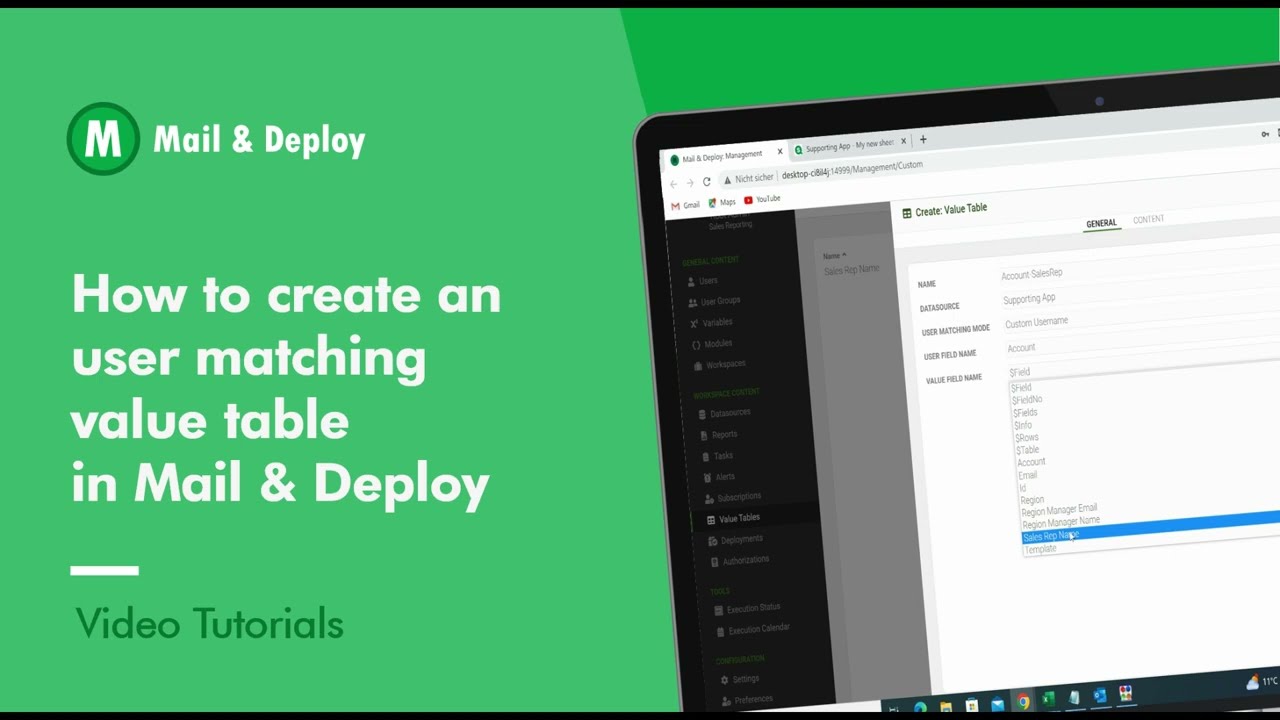Select the GENERAL tab
This screenshot has width=1280, height=720.
click(x=1101, y=223)
